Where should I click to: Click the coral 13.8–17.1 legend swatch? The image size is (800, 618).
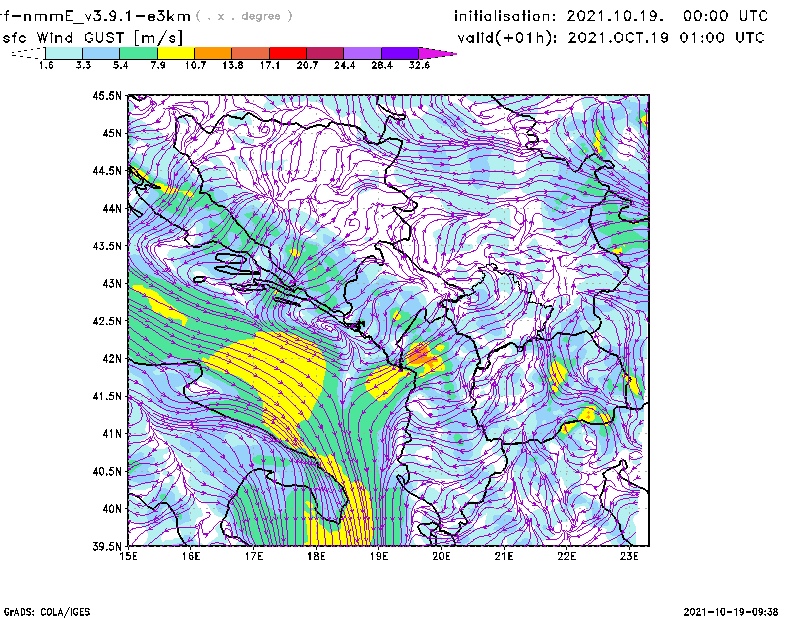[x=251, y=53]
